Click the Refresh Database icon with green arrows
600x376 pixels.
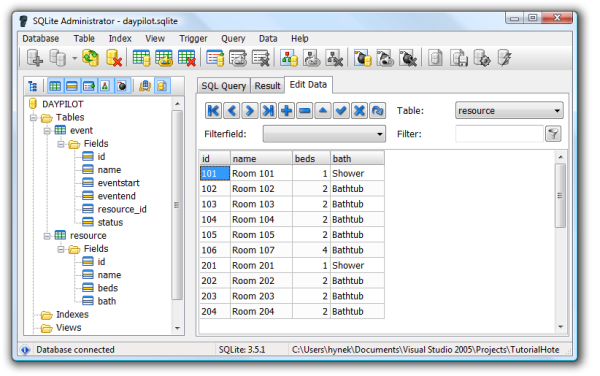point(90,59)
